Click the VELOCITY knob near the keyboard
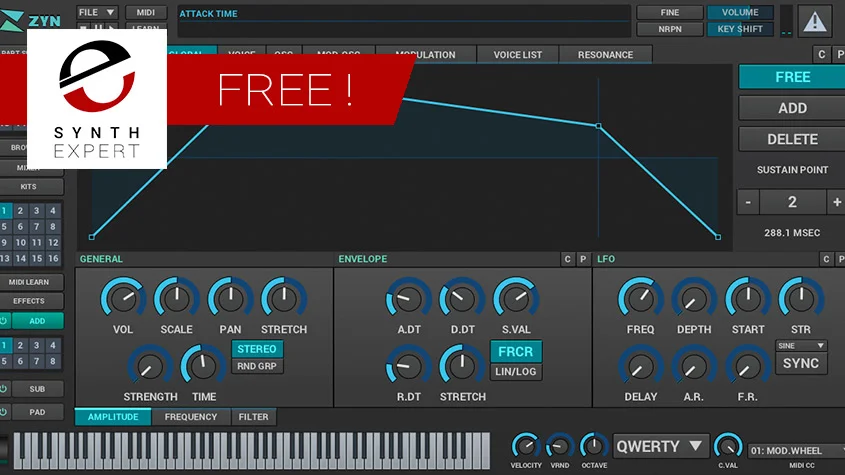 tap(525, 446)
